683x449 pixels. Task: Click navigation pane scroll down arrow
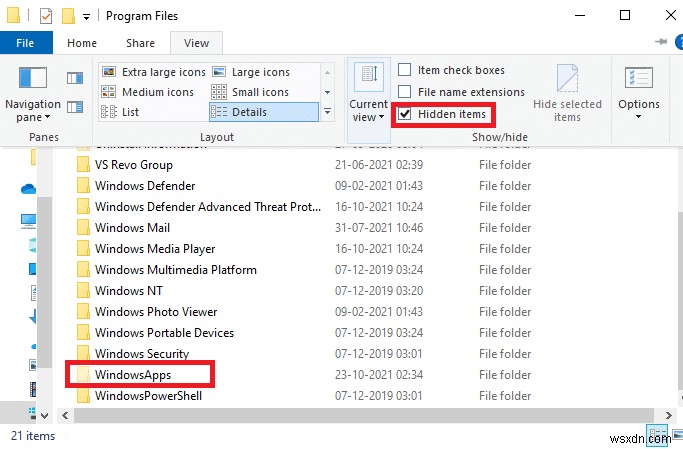(x=44, y=415)
